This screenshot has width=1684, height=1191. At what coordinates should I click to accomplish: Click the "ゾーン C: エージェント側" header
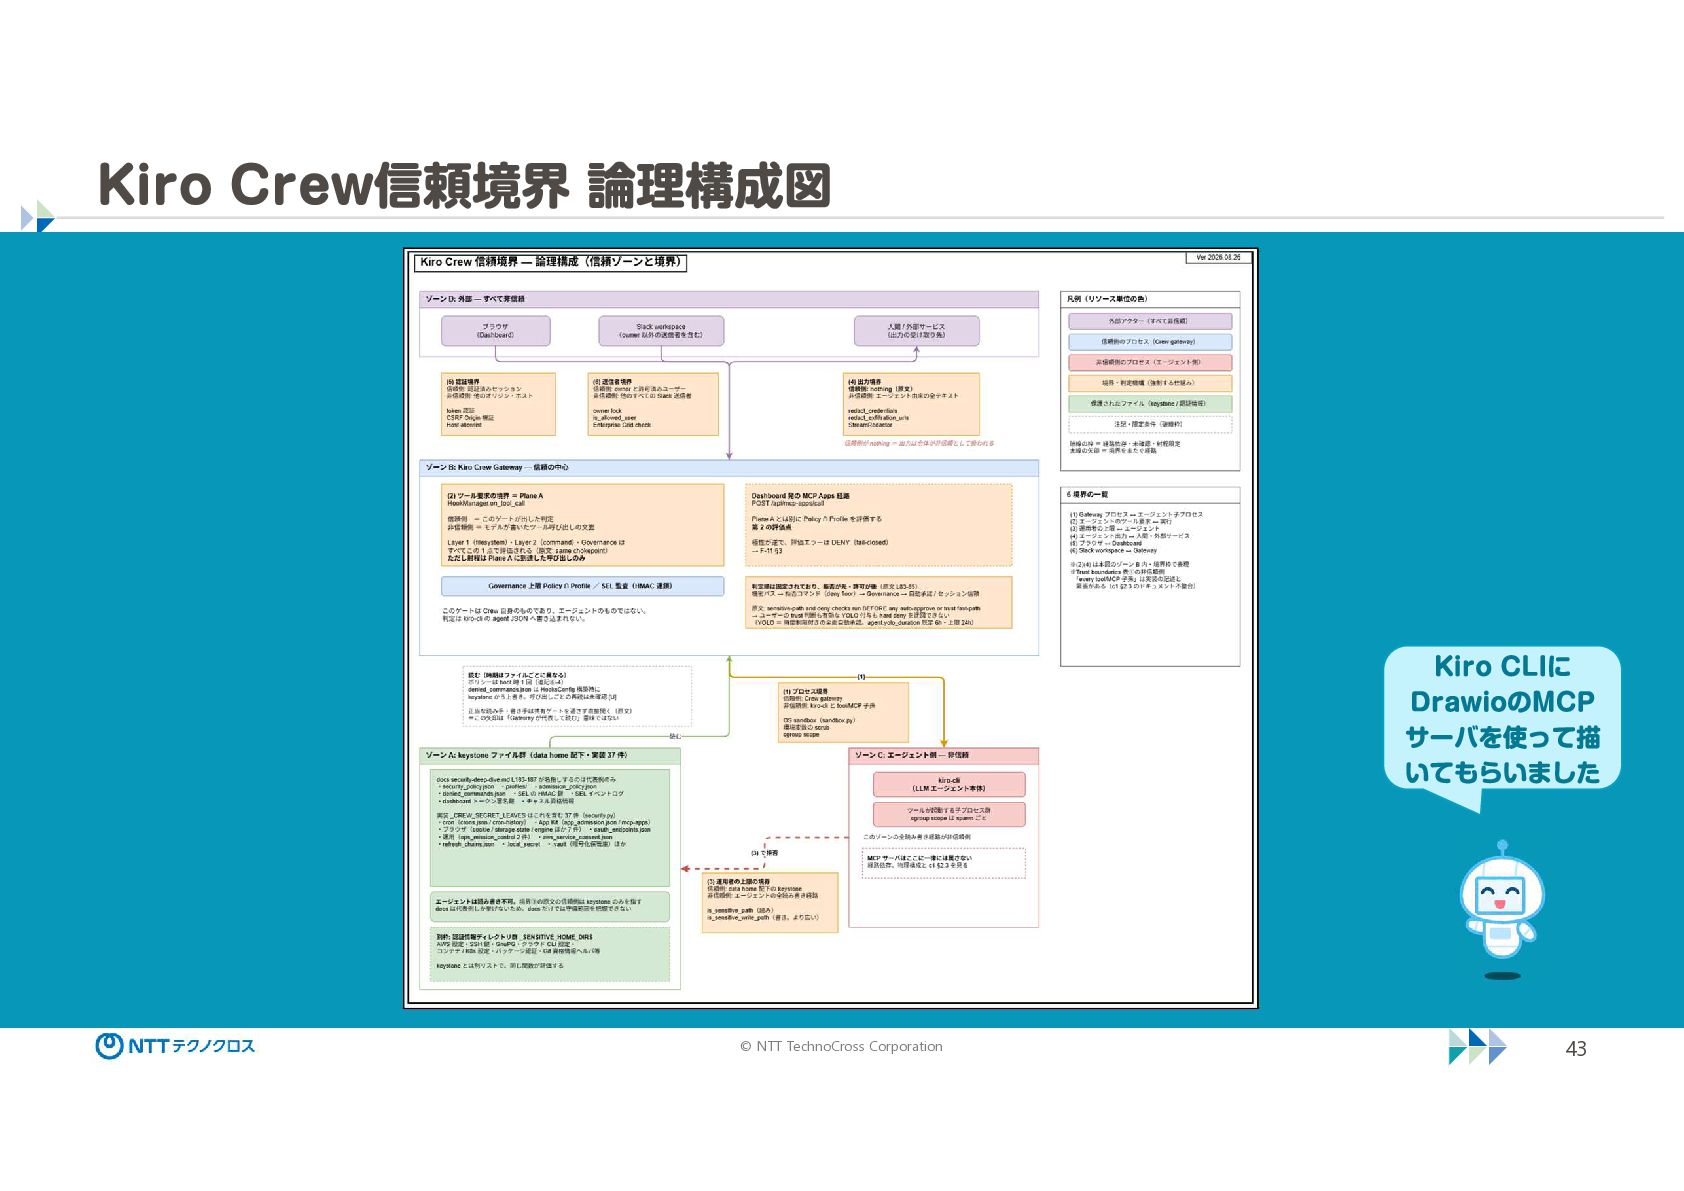943,756
